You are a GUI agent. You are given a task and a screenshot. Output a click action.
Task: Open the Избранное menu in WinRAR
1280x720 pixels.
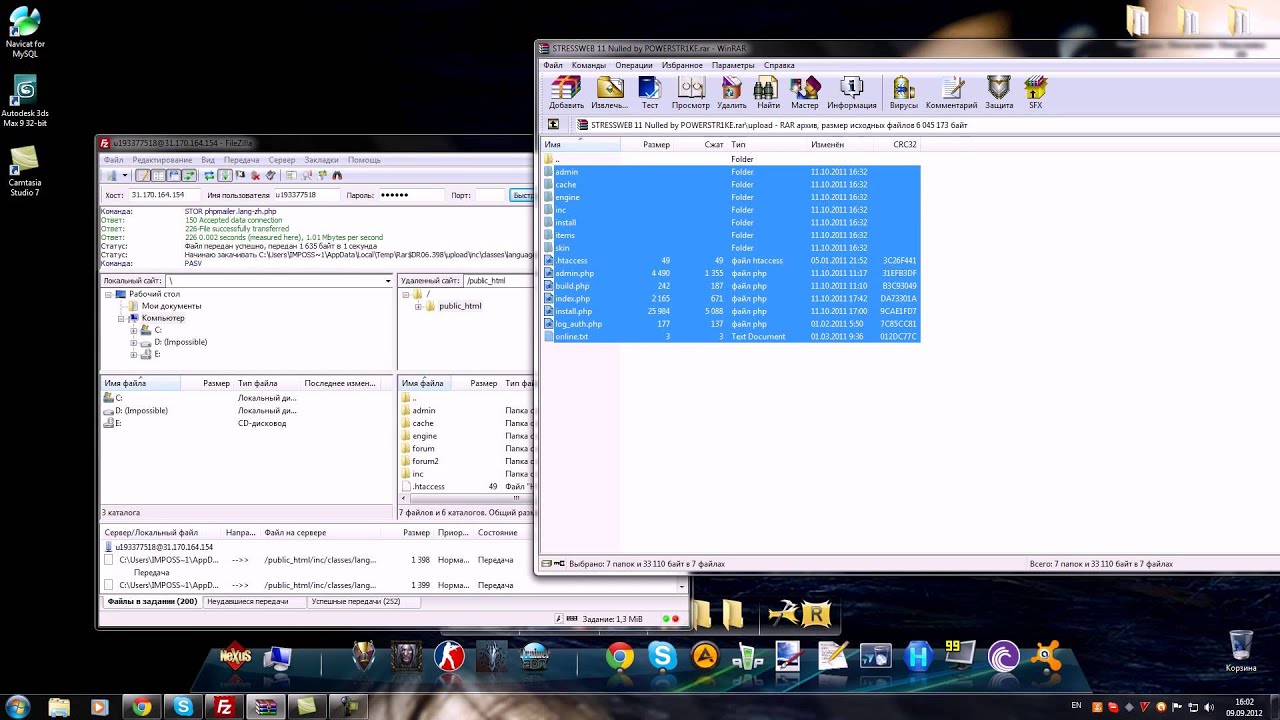click(682, 65)
